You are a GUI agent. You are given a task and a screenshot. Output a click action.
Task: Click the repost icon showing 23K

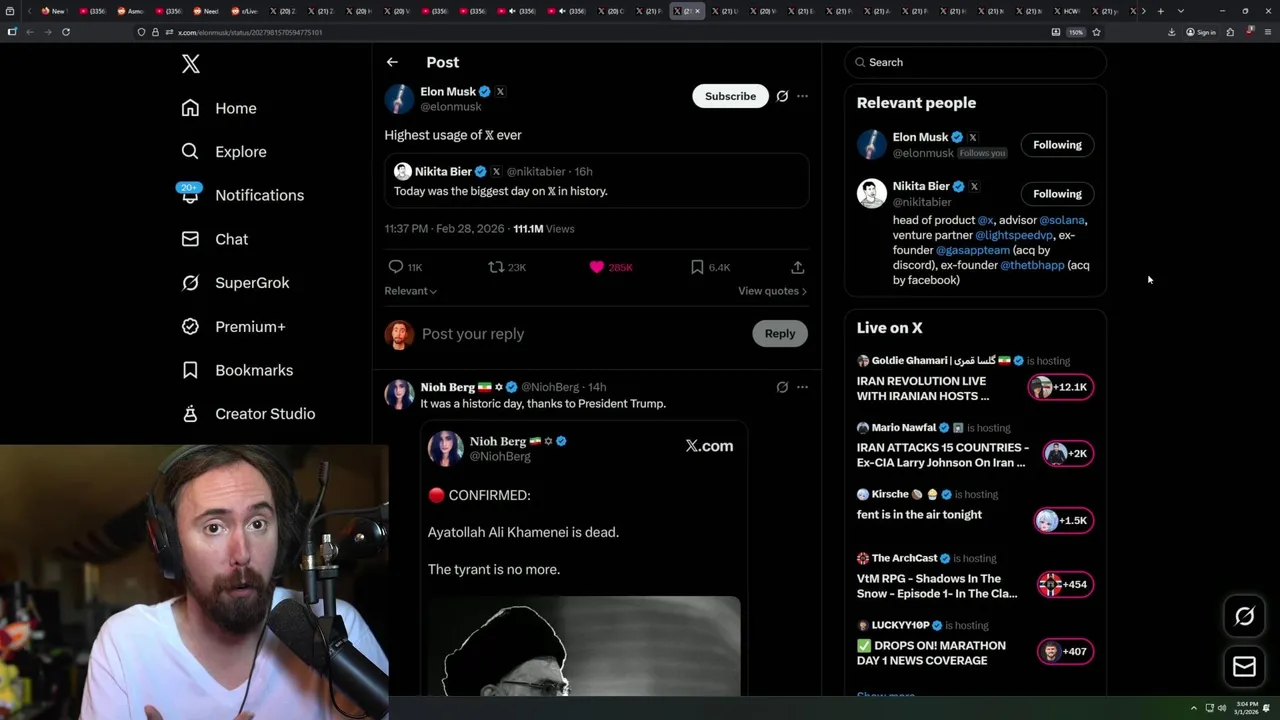pyautogui.click(x=496, y=267)
